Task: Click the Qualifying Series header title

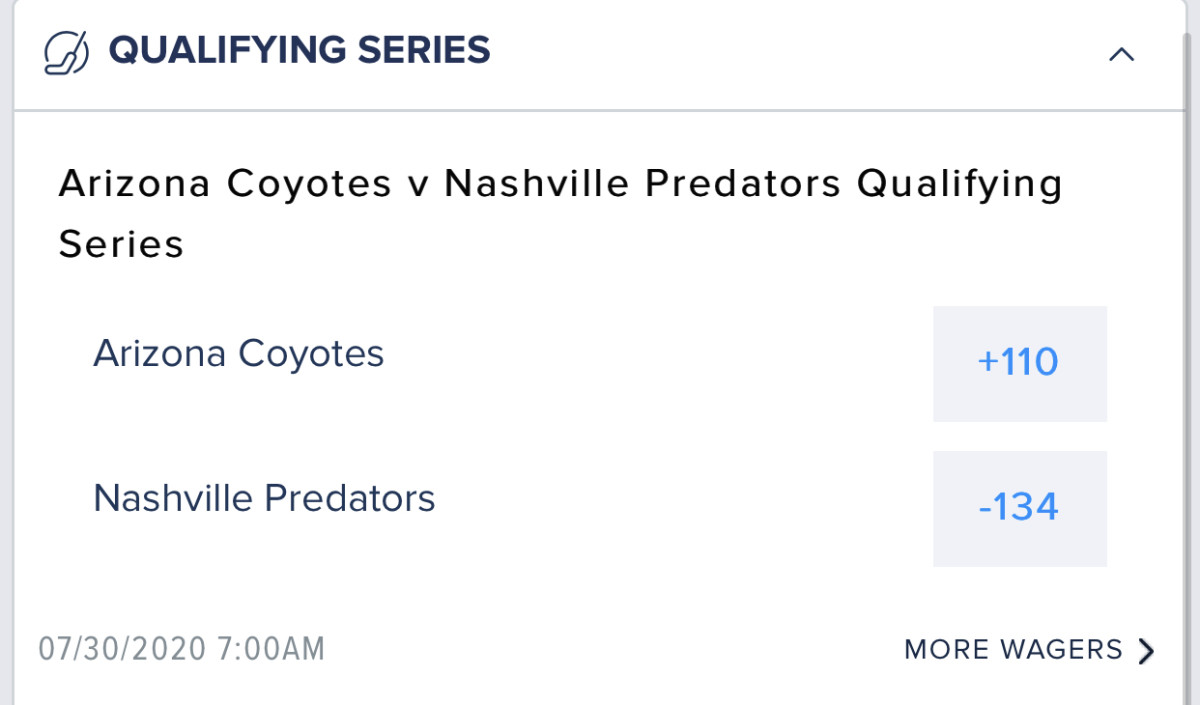Action: (299, 50)
